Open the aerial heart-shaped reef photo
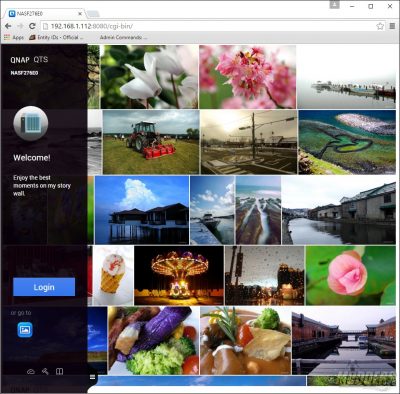The image size is (400, 394). [347, 142]
